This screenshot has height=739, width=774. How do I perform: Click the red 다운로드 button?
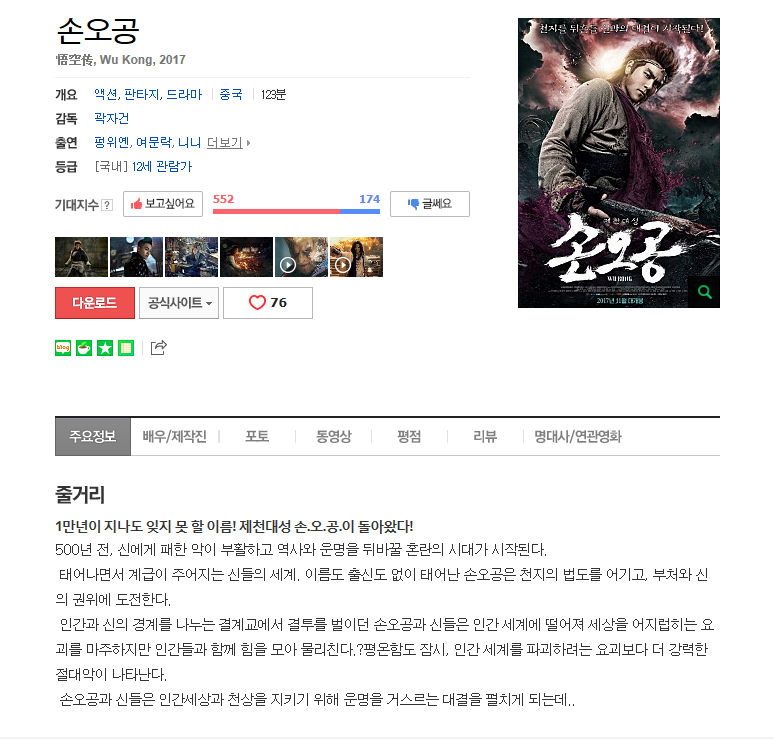pyautogui.click(x=95, y=303)
